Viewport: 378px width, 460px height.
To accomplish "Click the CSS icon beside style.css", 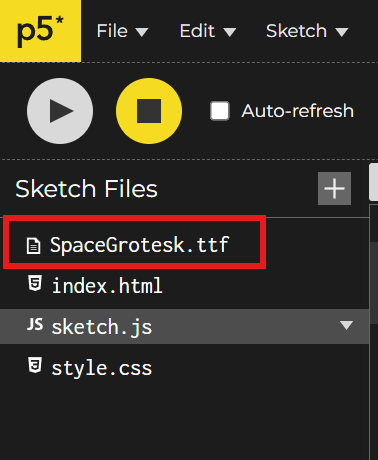I will (35, 365).
